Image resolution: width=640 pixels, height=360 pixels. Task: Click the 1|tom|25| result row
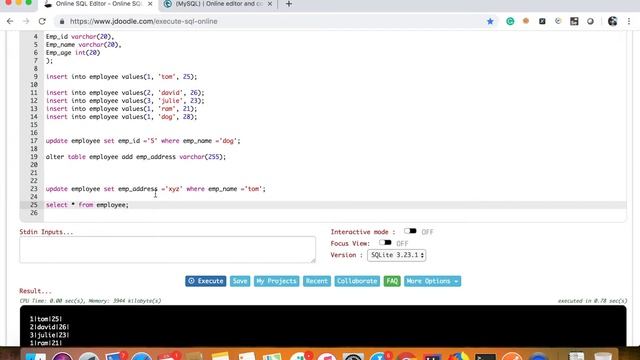[46, 319]
